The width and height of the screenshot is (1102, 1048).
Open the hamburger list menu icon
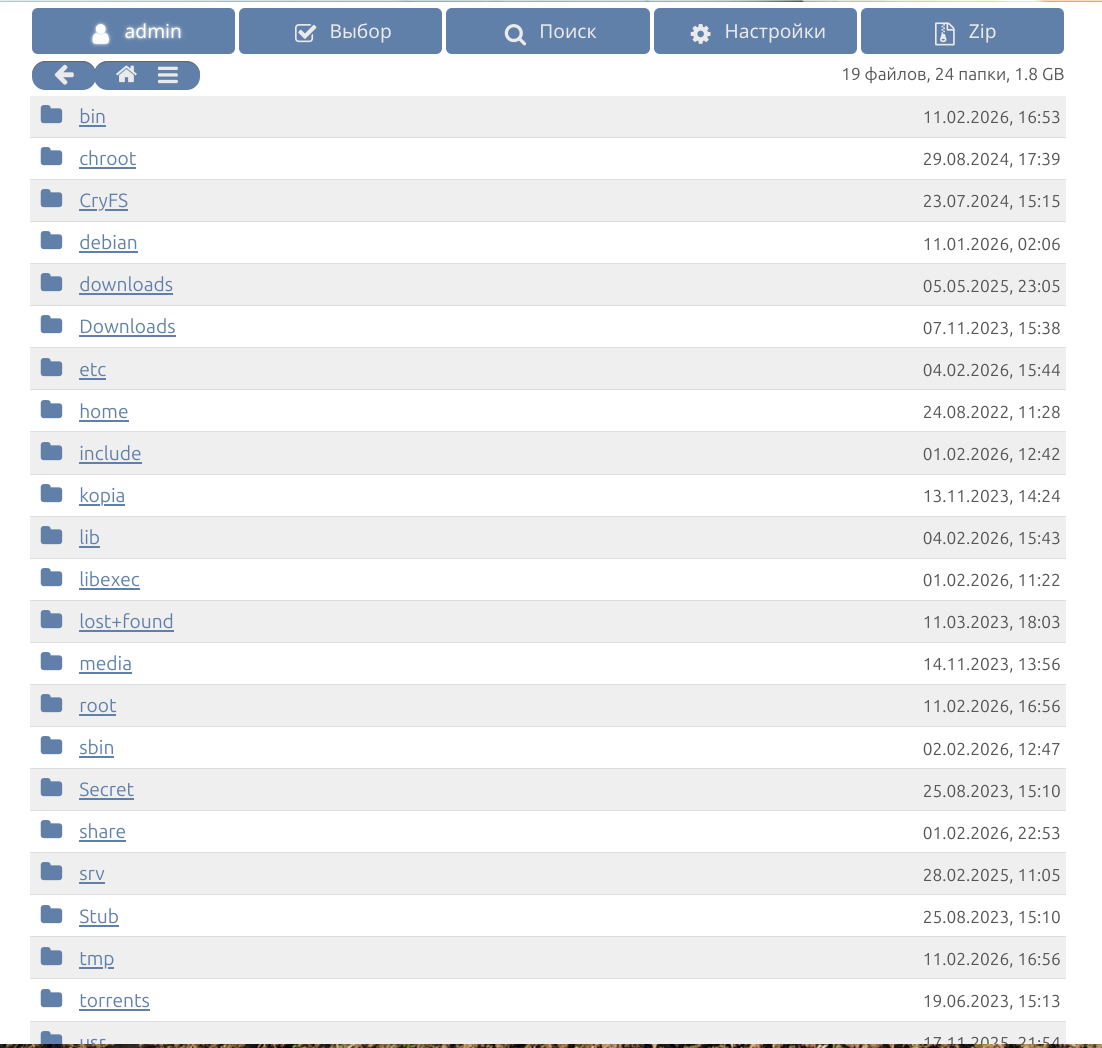point(168,75)
